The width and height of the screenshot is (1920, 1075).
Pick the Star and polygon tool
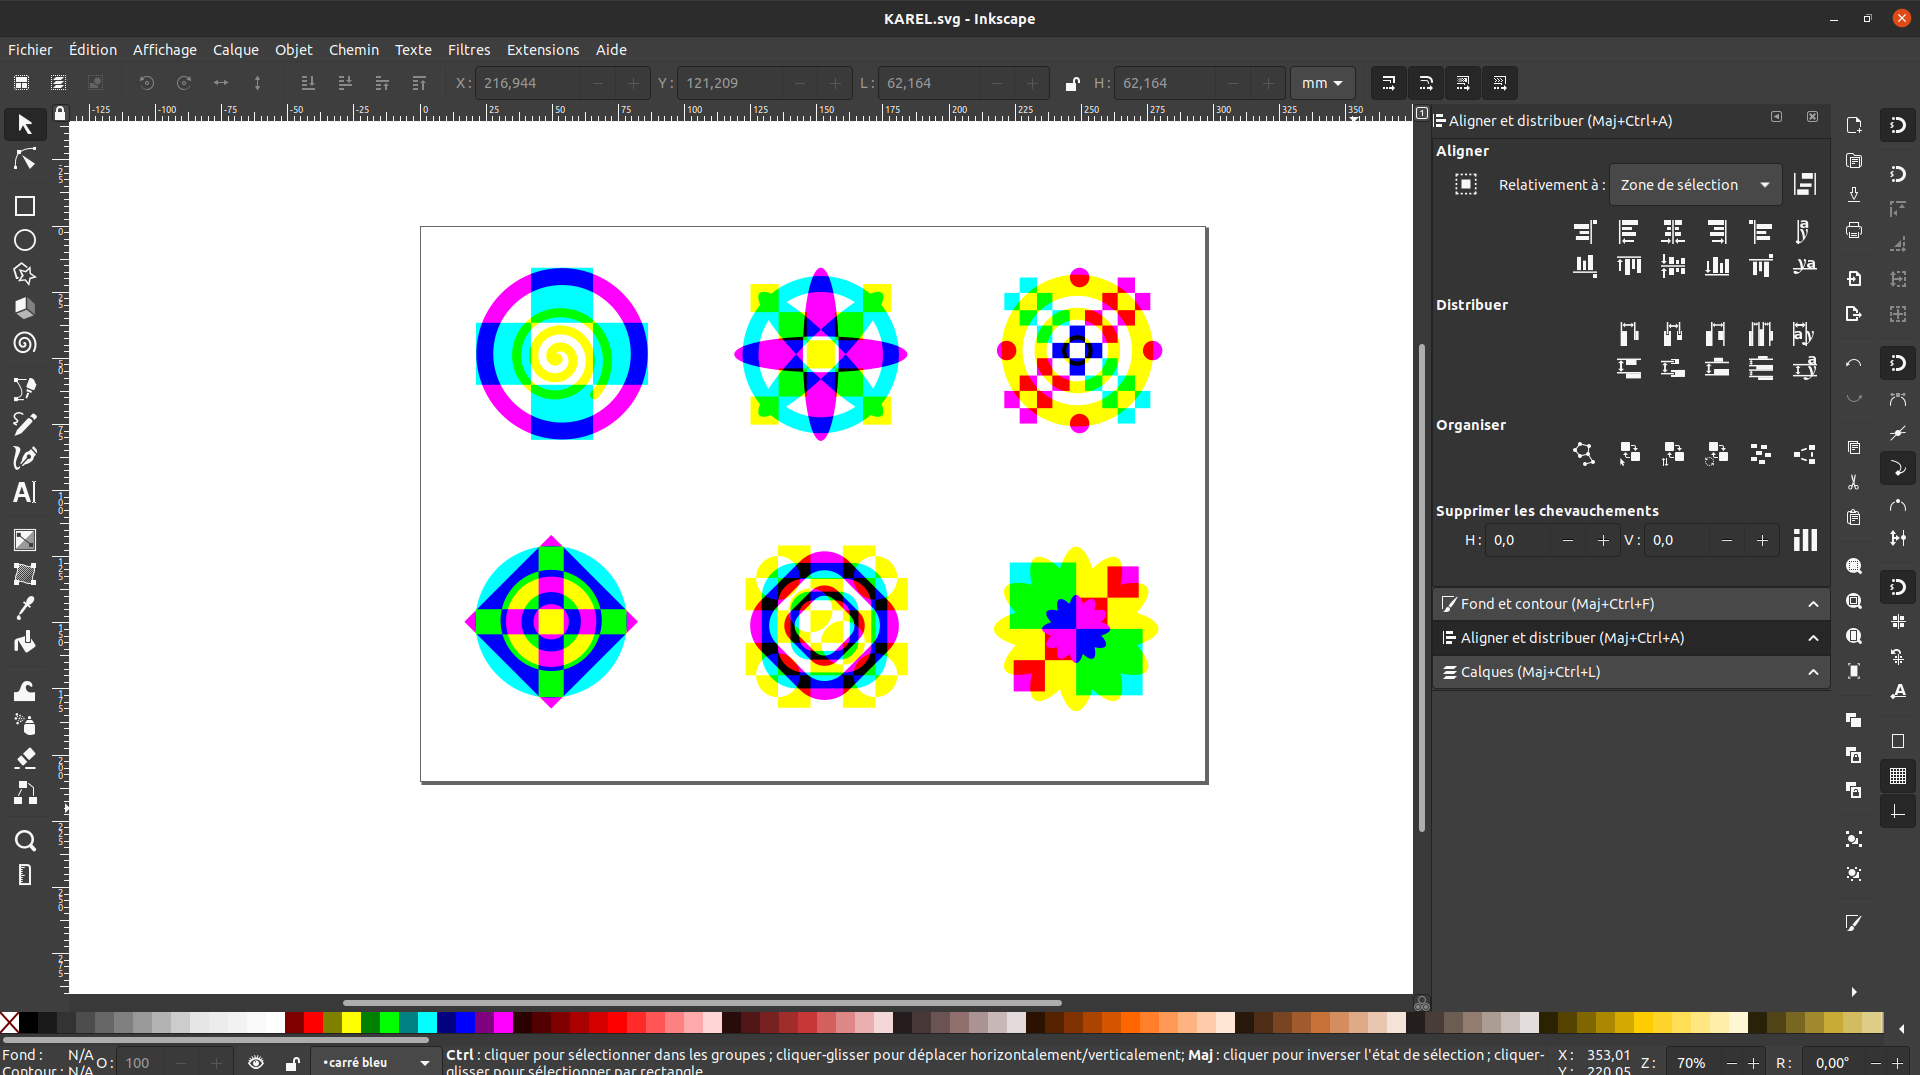coord(25,274)
